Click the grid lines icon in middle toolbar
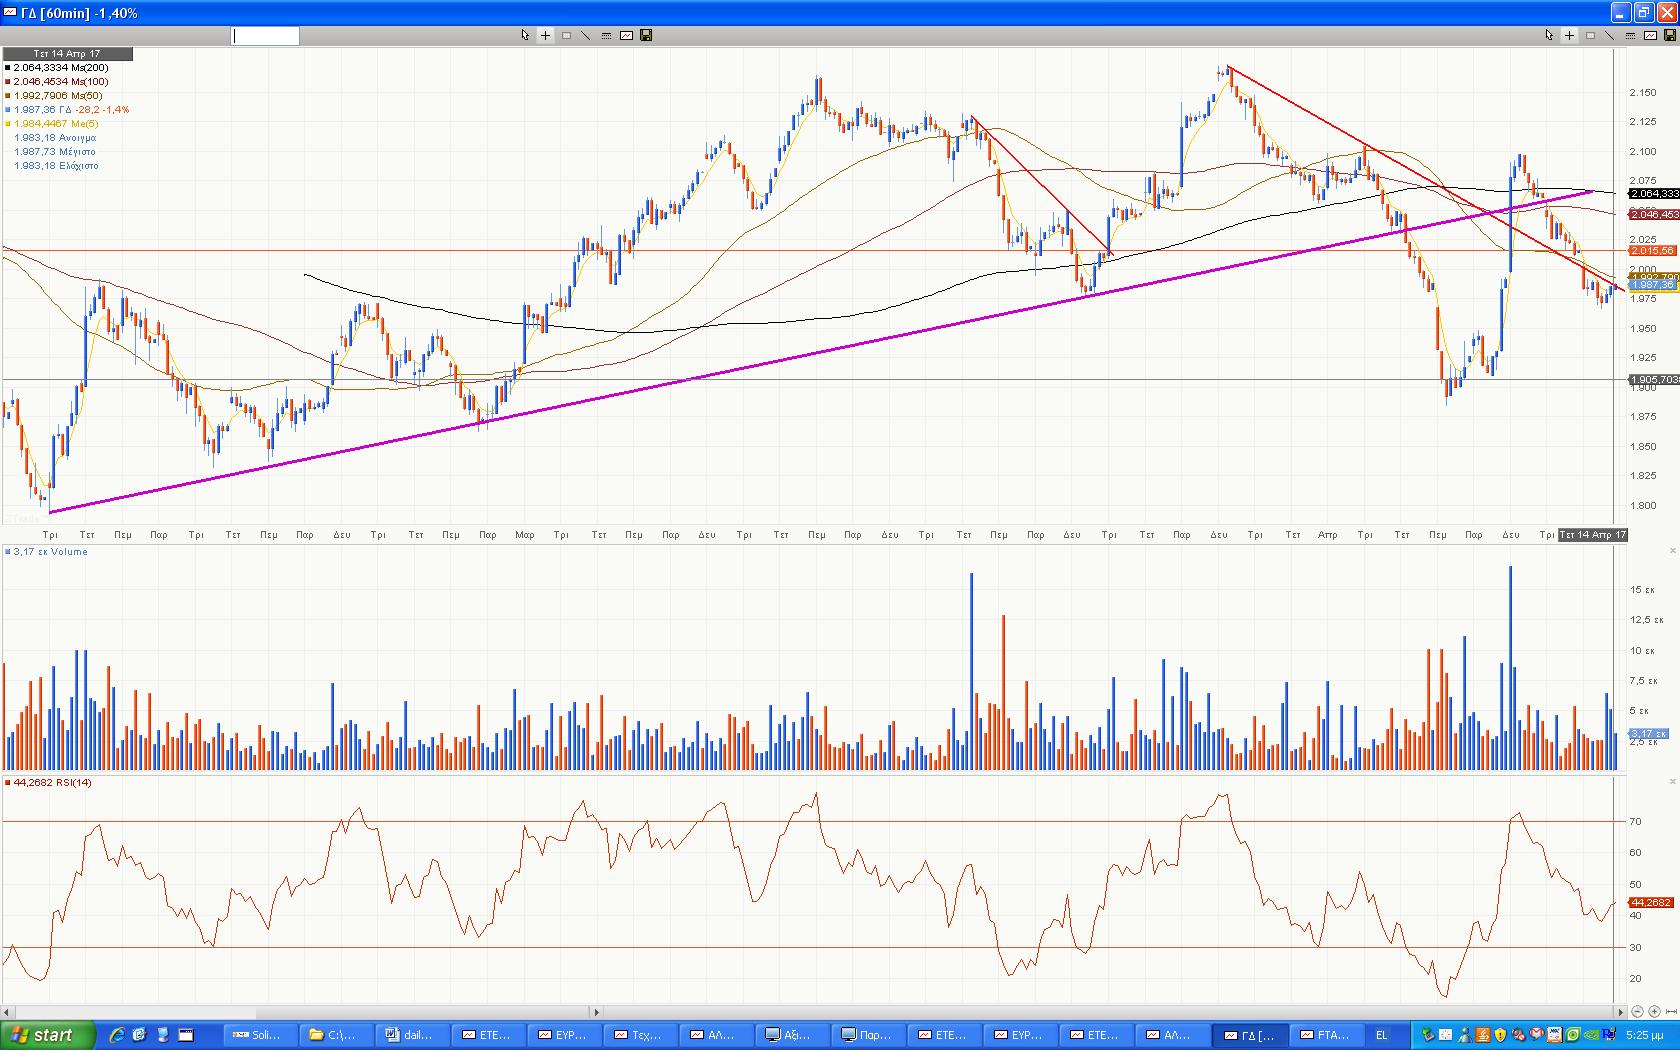 coord(606,35)
